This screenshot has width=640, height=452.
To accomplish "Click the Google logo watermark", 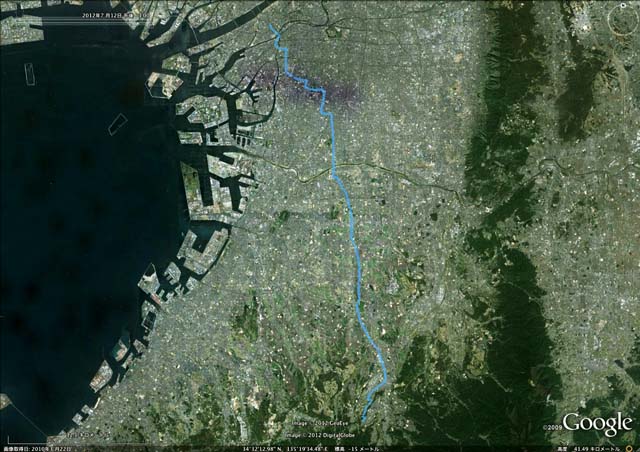I will (x=597, y=424).
